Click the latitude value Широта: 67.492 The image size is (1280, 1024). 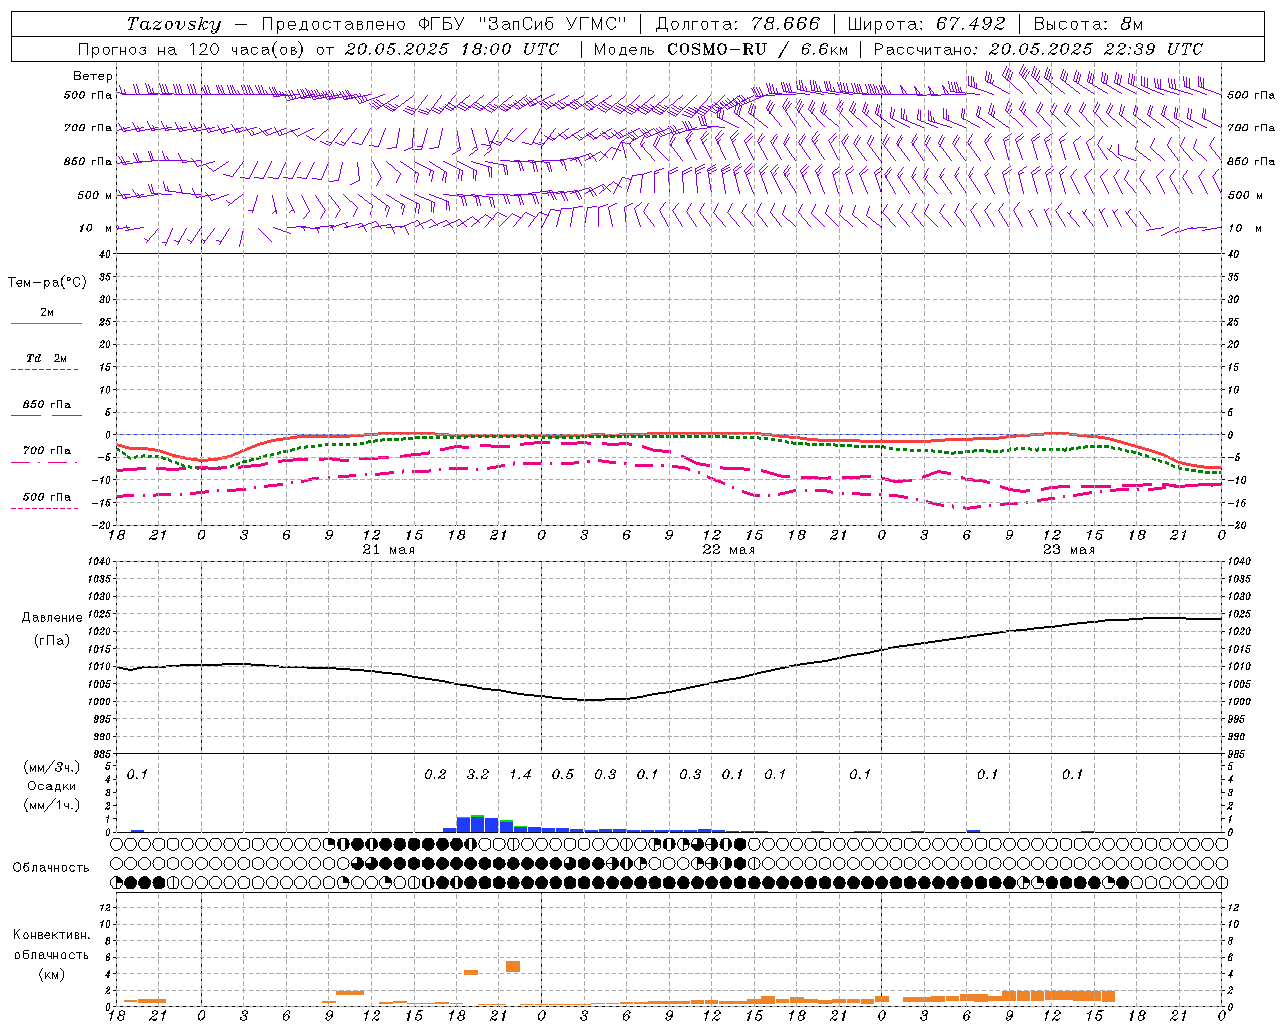[x=925, y=24]
